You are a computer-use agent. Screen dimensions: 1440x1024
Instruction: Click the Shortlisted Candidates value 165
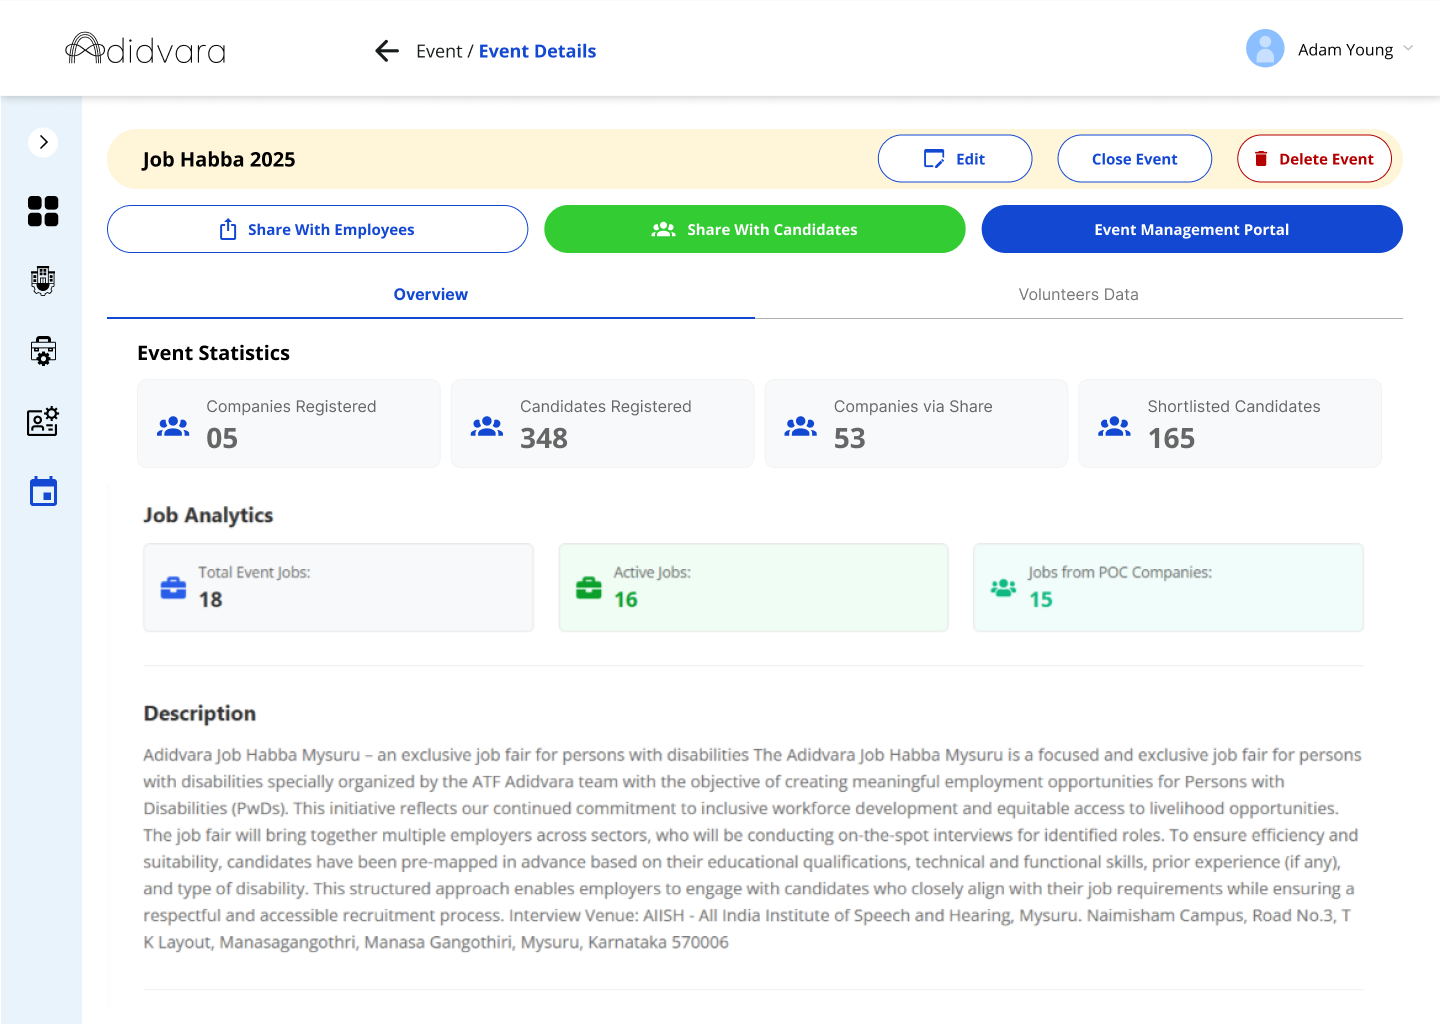[1171, 439]
